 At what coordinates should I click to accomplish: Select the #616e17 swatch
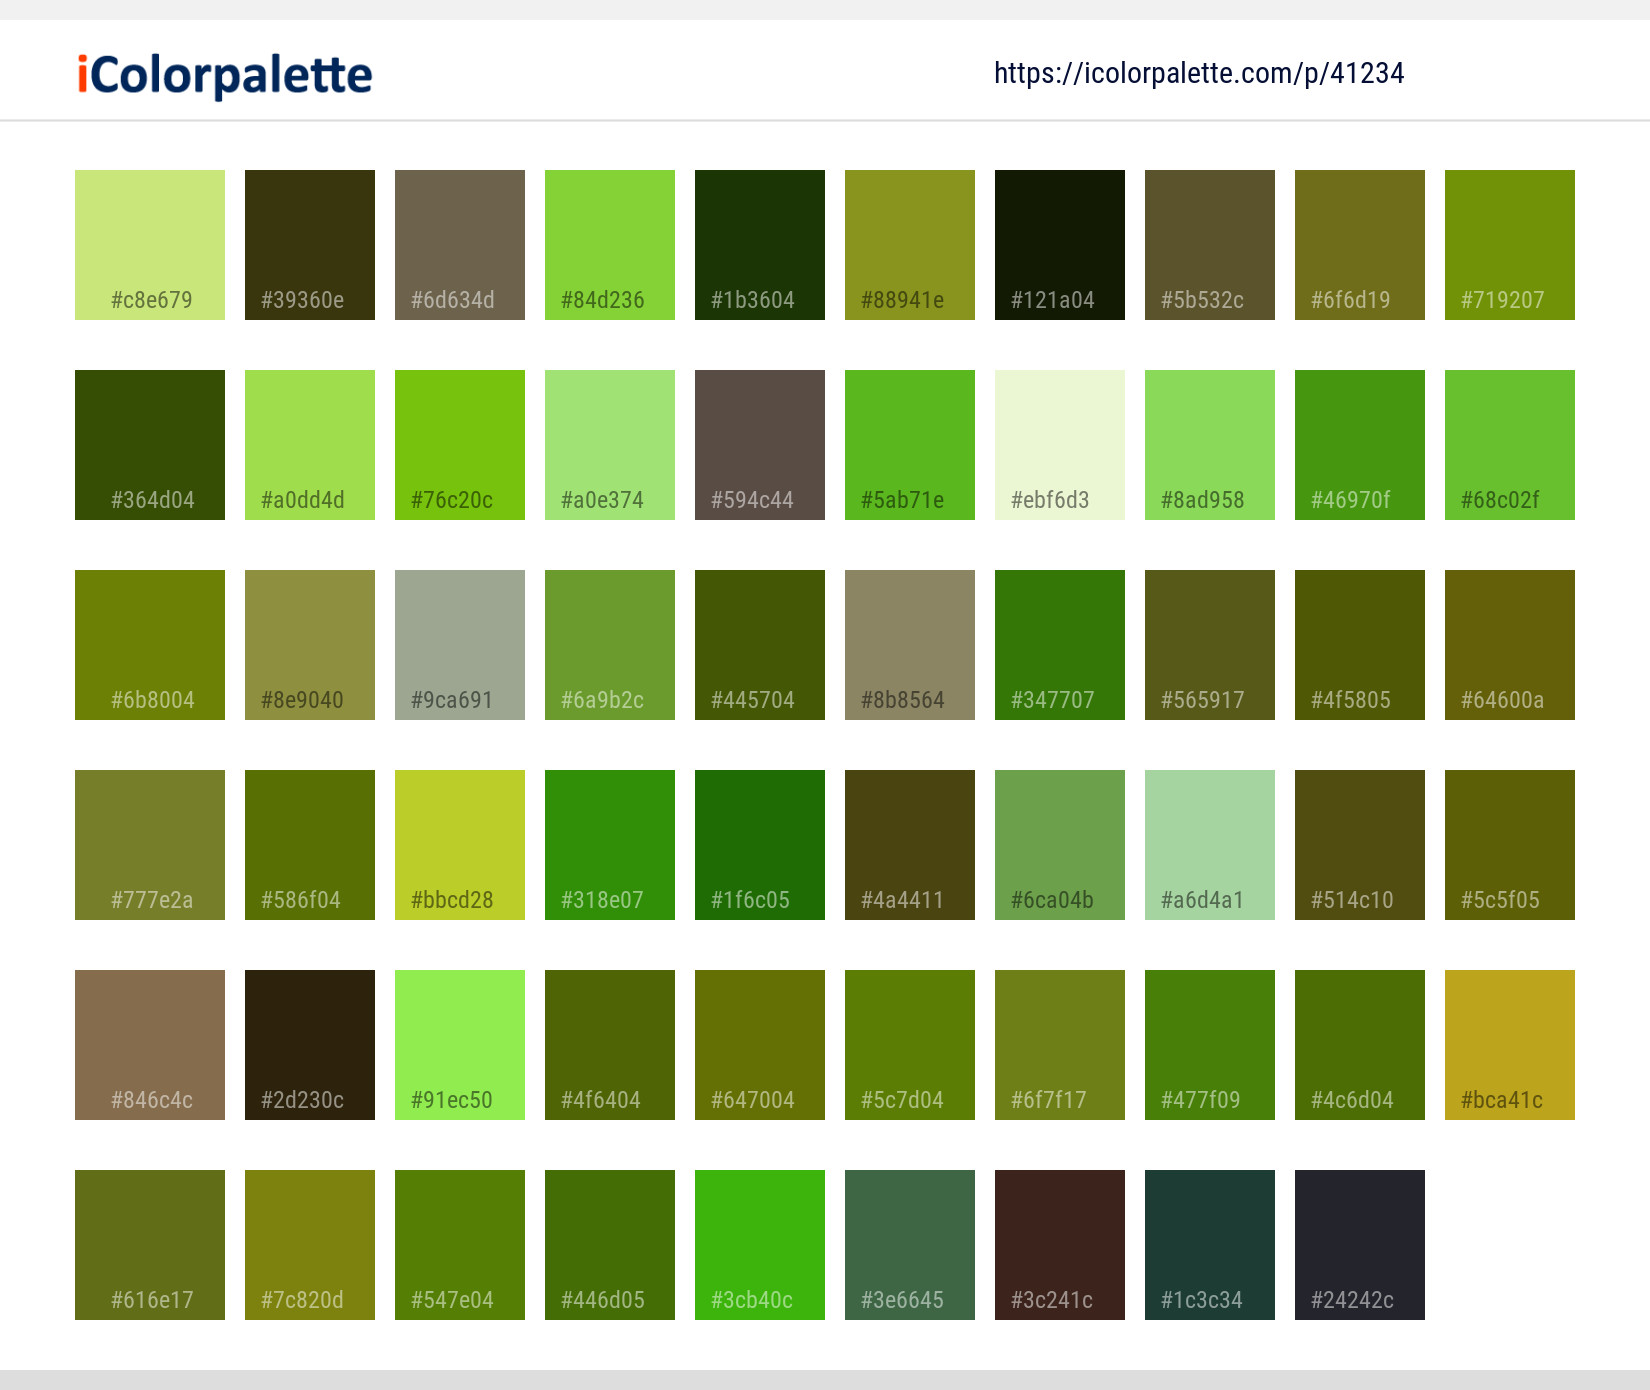pyautogui.click(x=150, y=1245)
